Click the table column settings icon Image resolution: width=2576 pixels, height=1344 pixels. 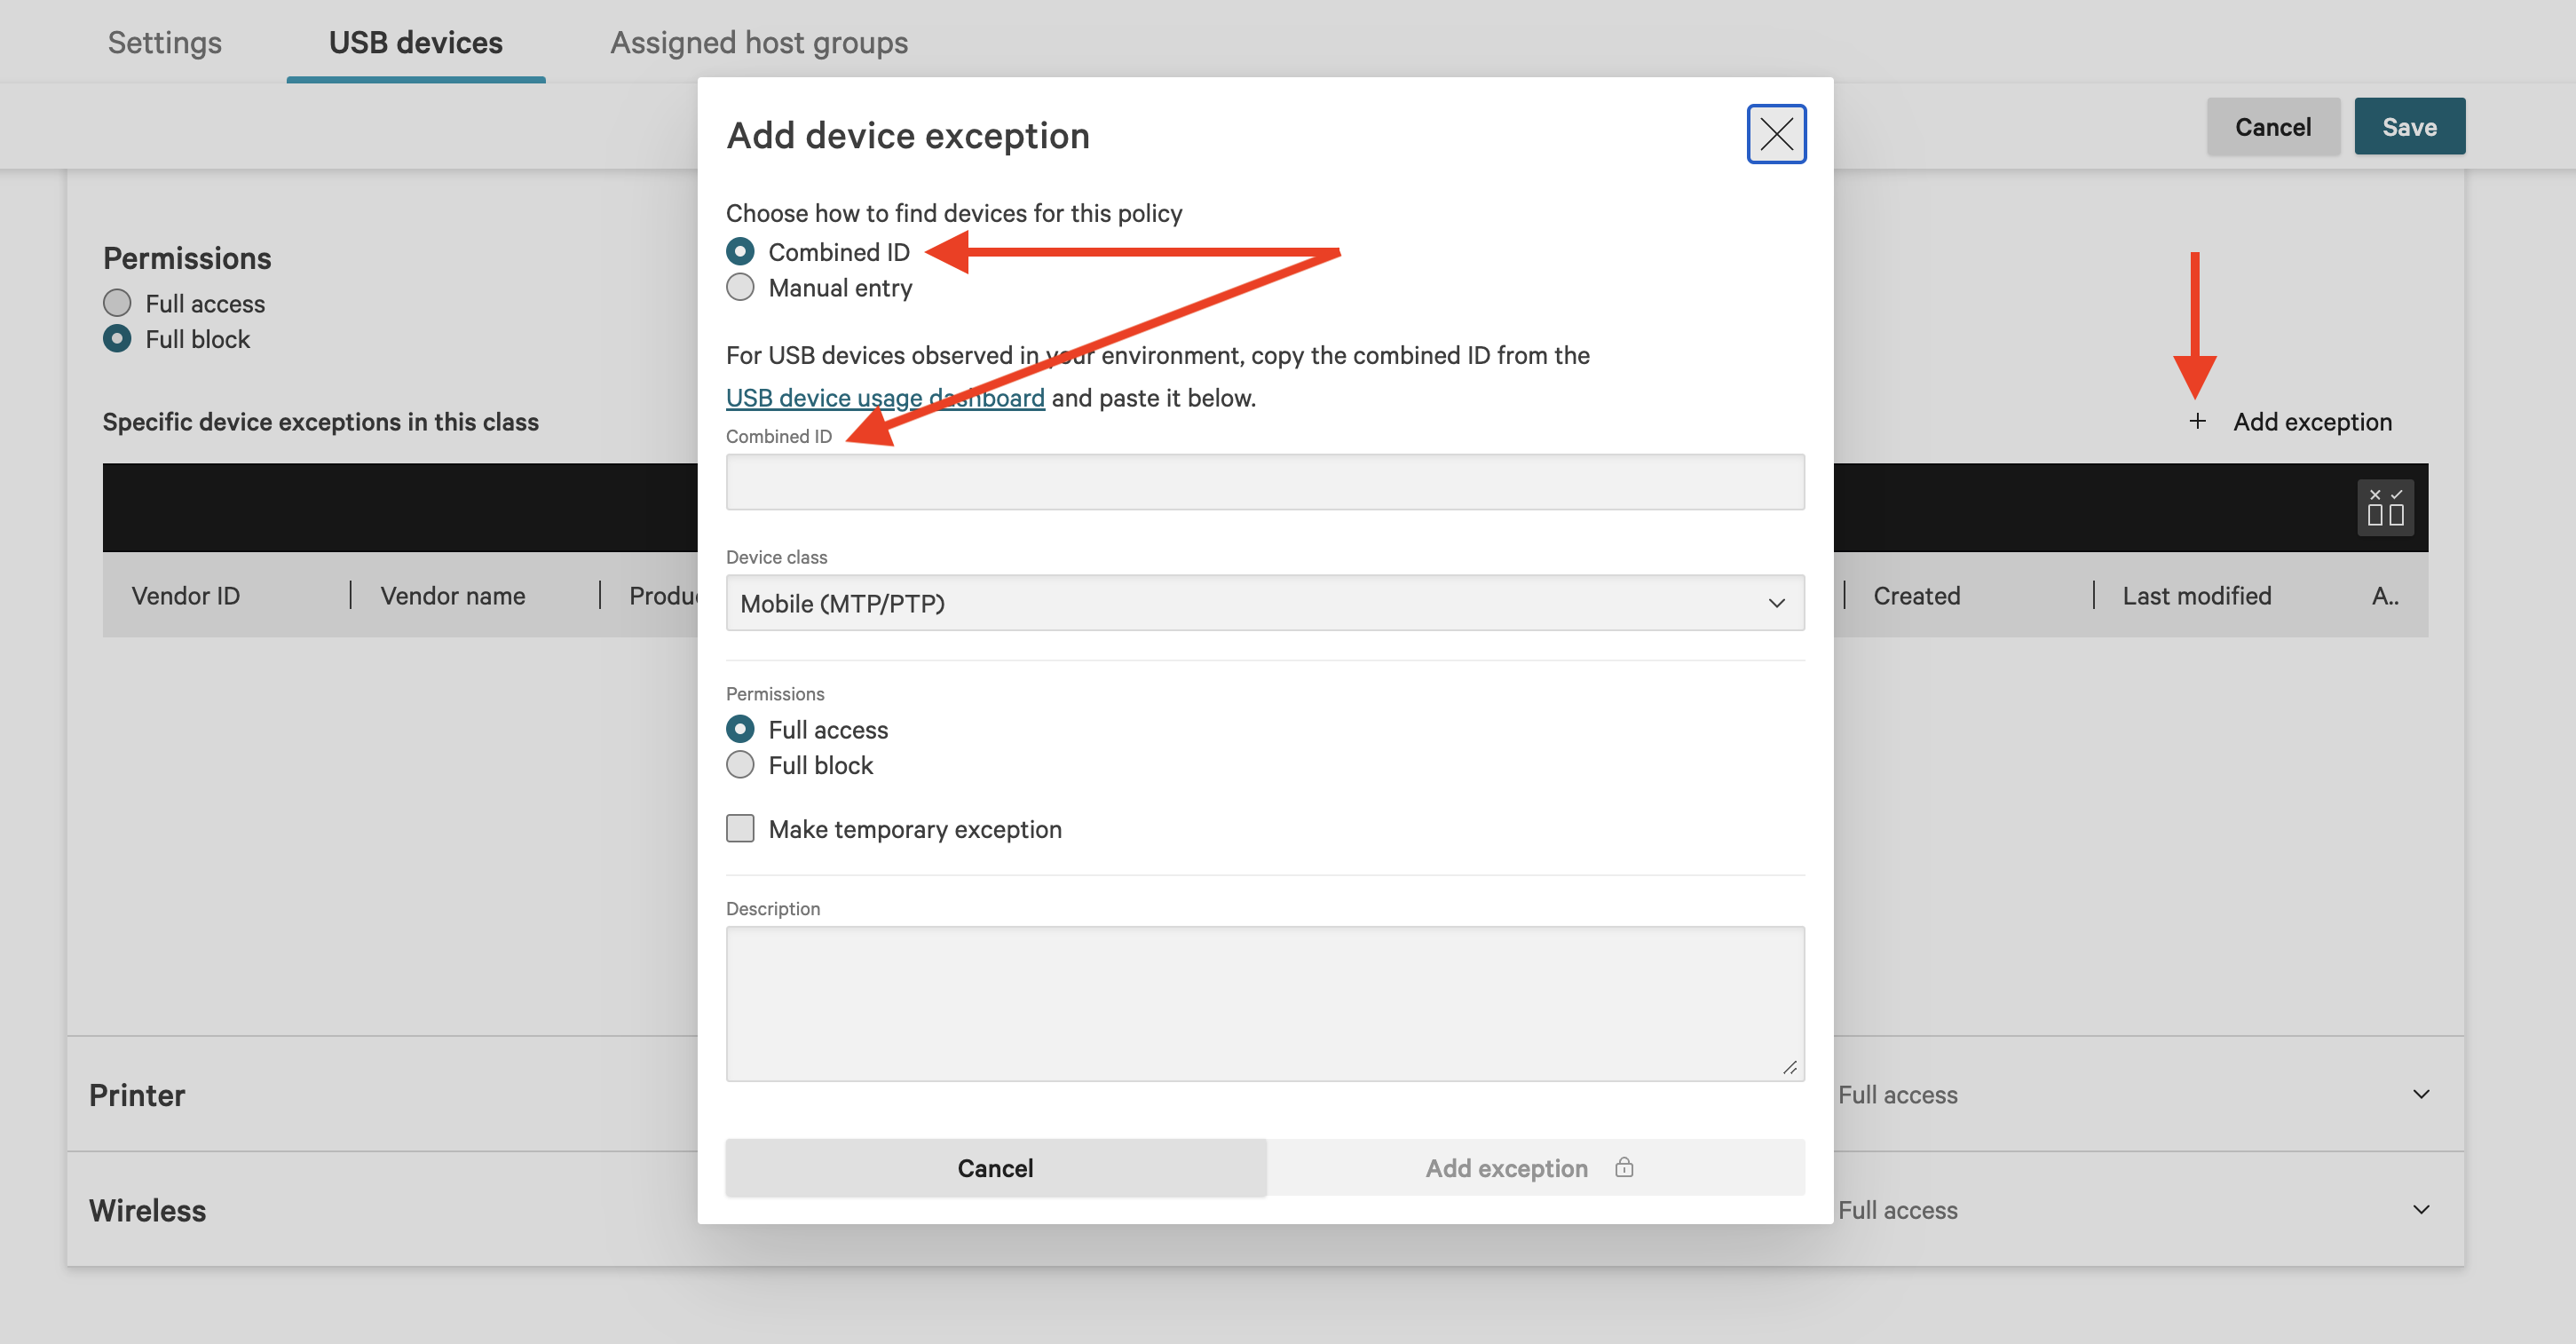[2384, 508]
